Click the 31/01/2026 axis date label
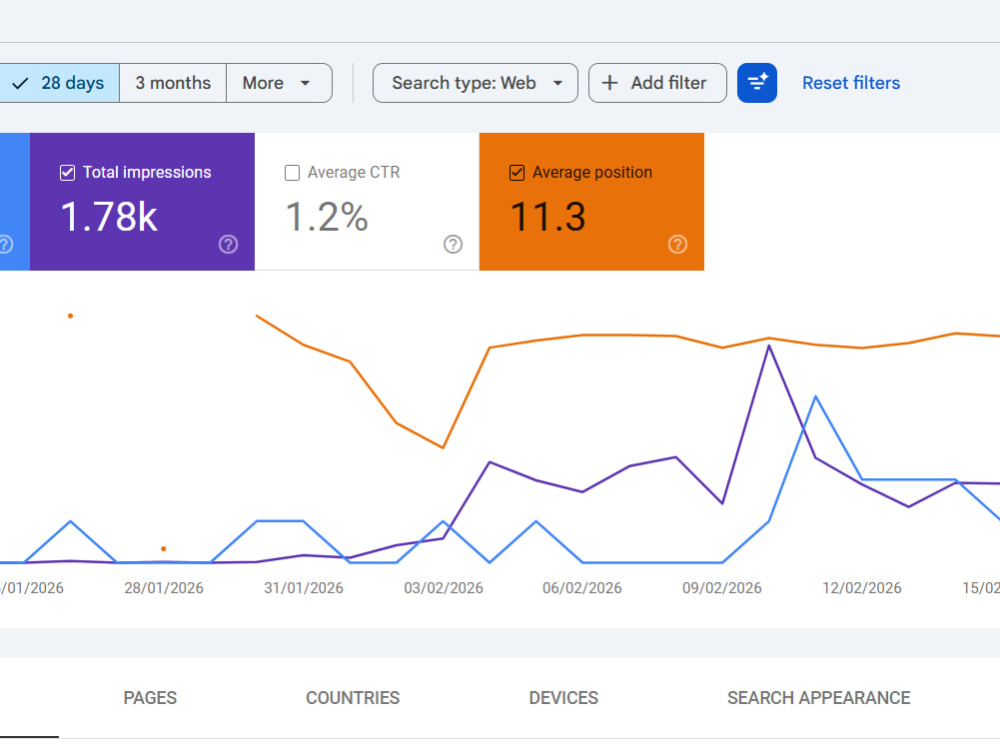The width and height of the screenshot is (1000, 750). click(304, 588)
